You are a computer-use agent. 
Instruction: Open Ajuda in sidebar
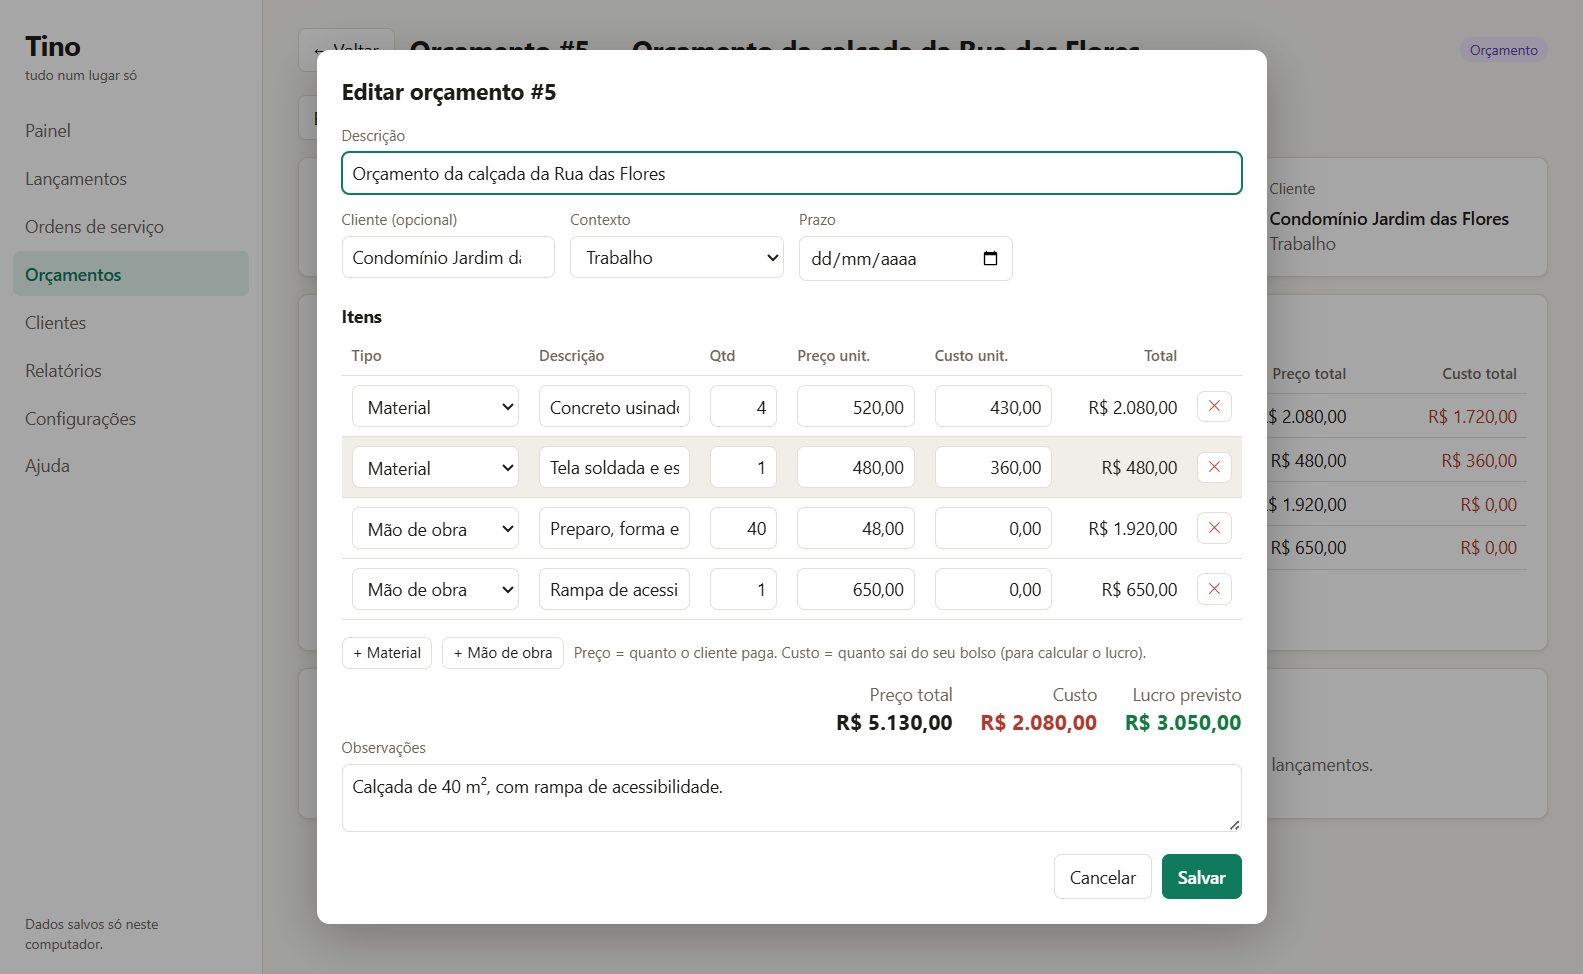coord(131,465)
